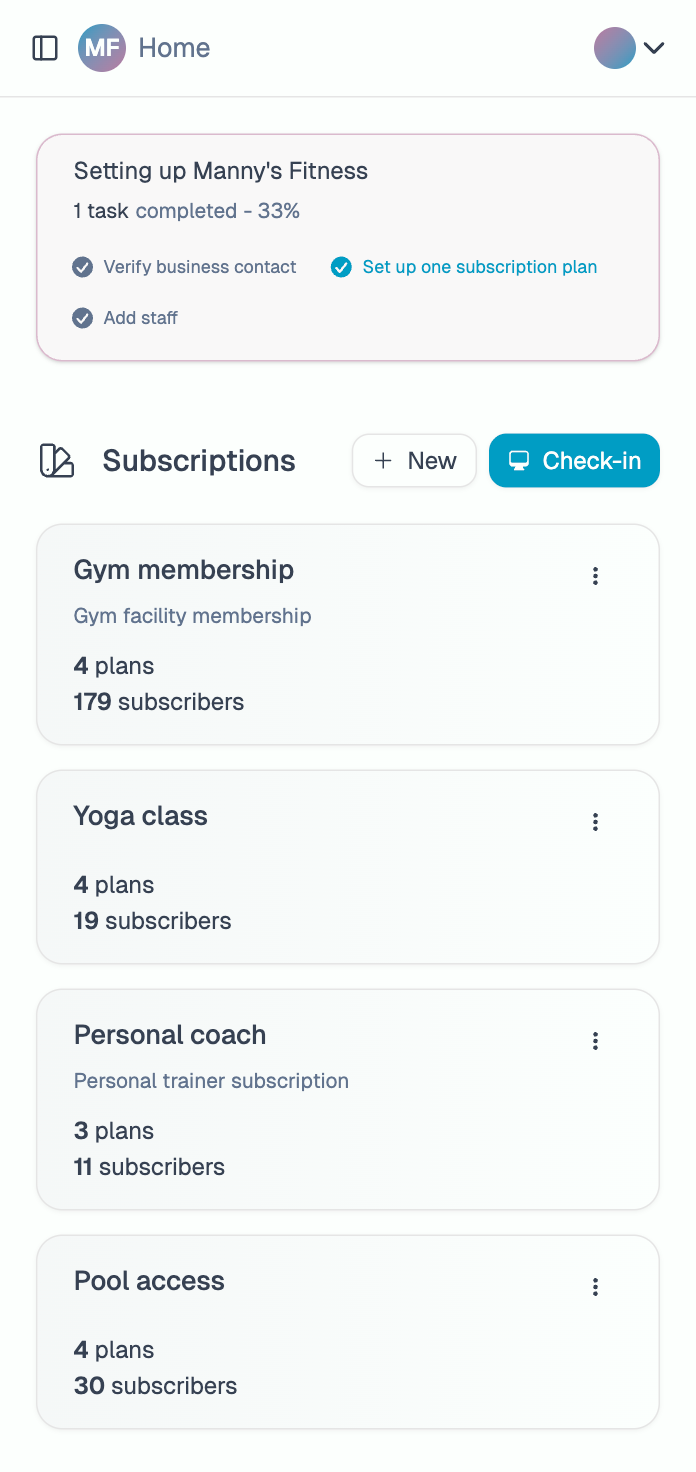Click the Check-in button

[x=574, y=460]
